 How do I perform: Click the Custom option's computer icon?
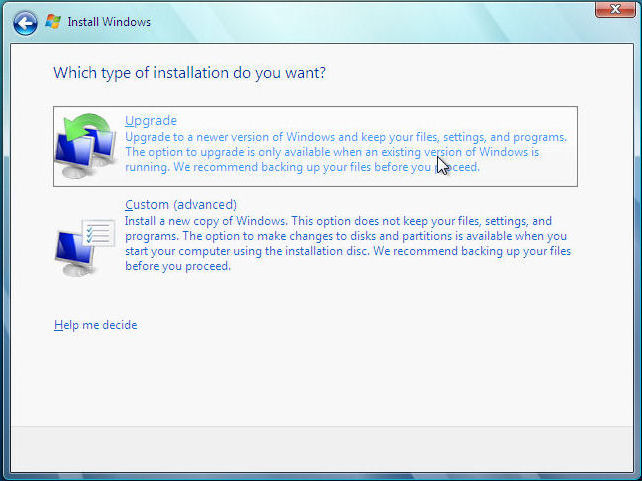pos(78,246)
